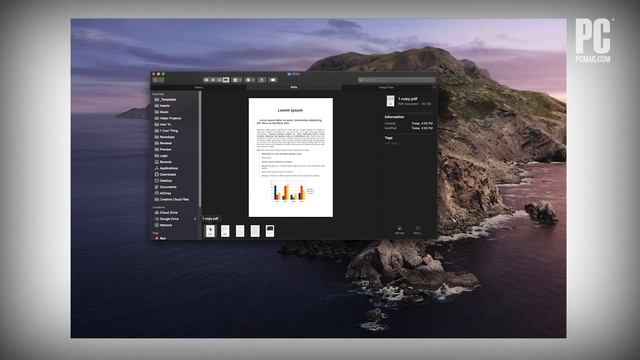Switch to the leftmost Finder tab
Image resolution: width=640 pixels, height=360 pixels.
[x=199, y=87]
